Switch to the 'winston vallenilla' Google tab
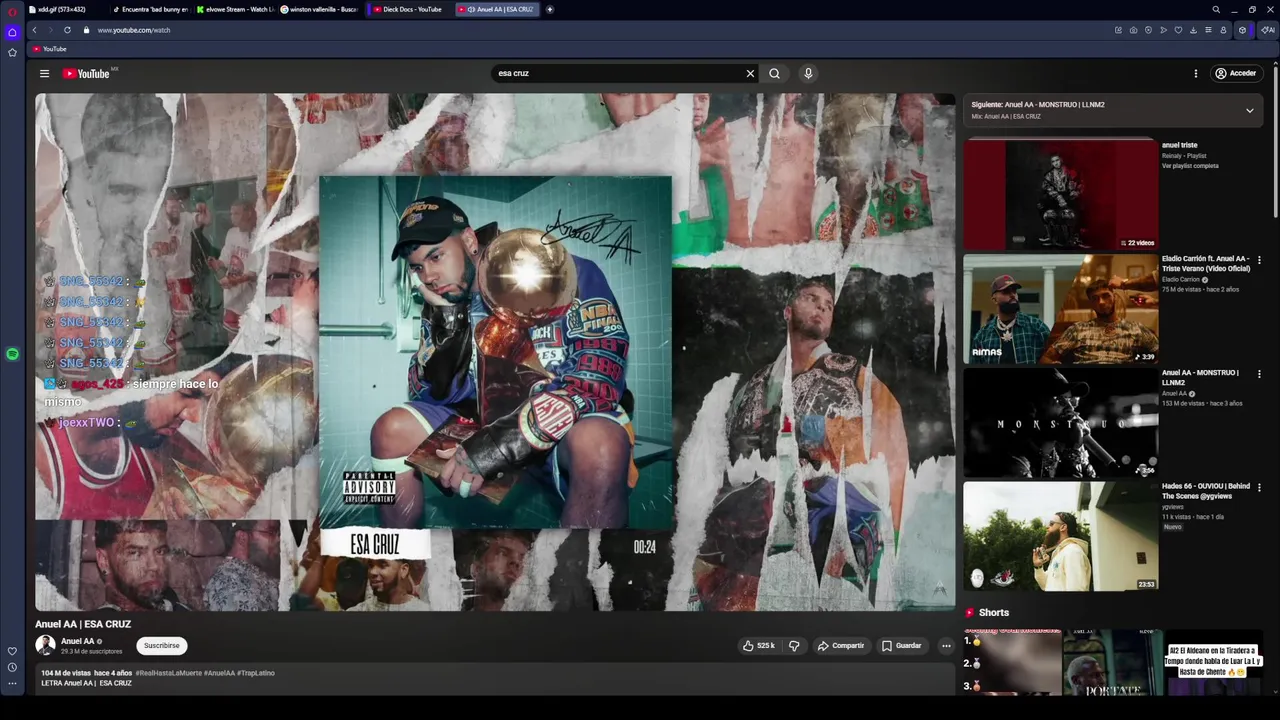 click(x=320, y=9)
